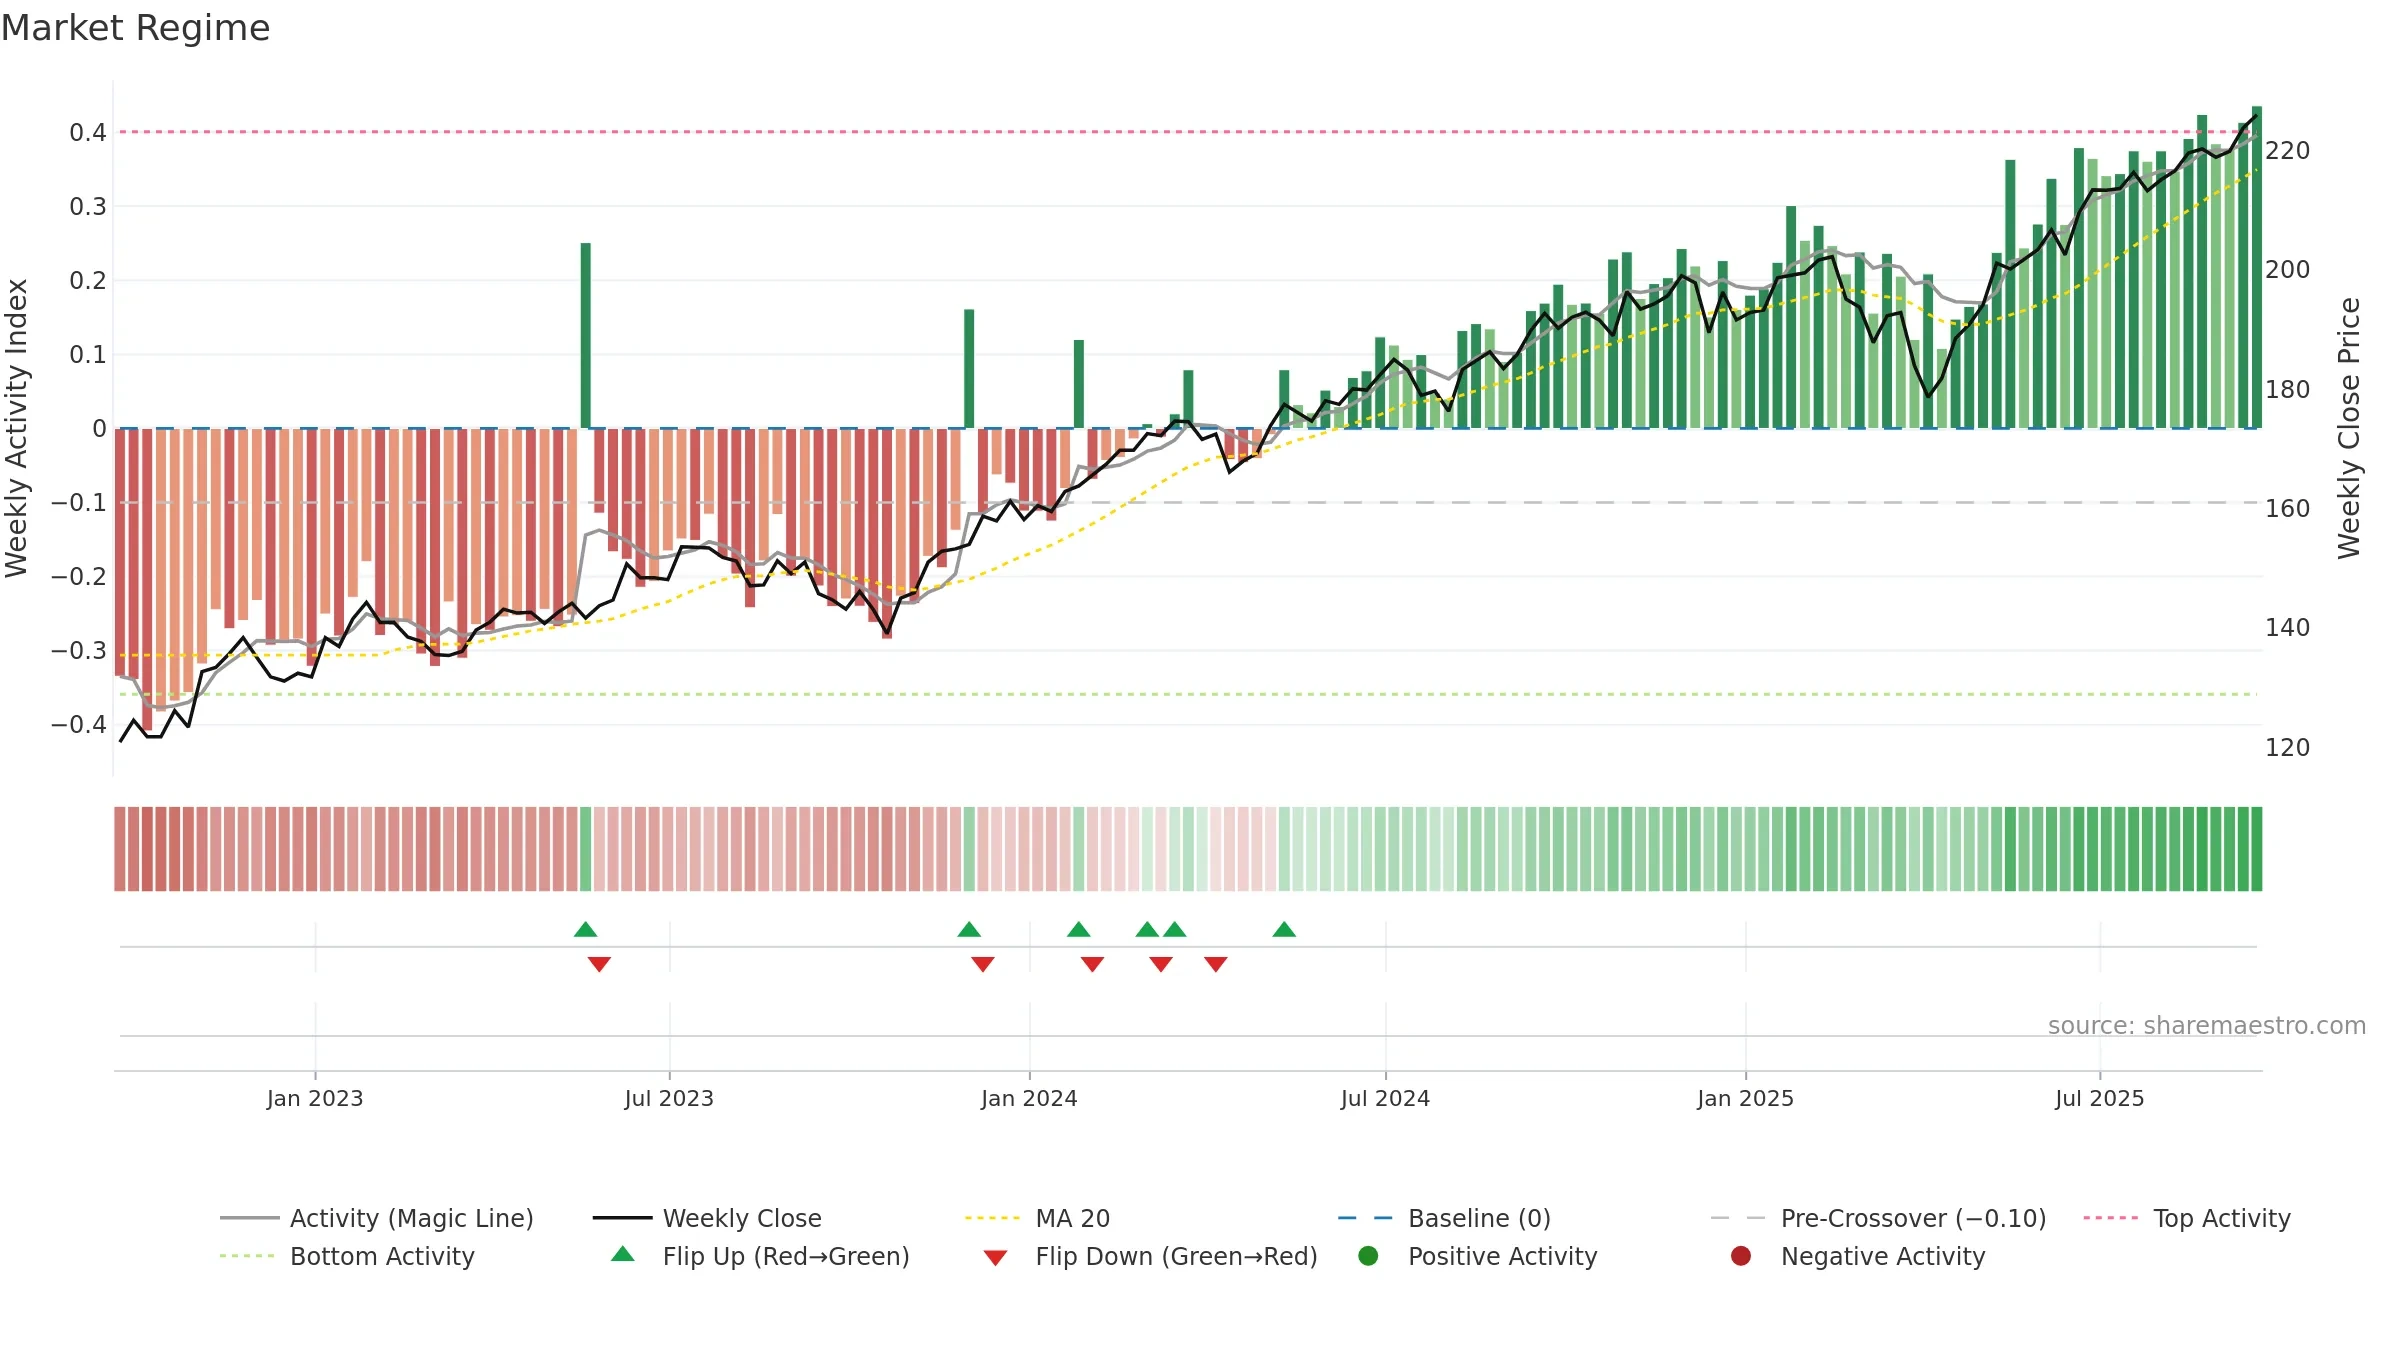Toggle the Weekly Close legend entry
Image resolution: width=2400 pixels, height=1350 pixels.
click(x=707, y=1218)
